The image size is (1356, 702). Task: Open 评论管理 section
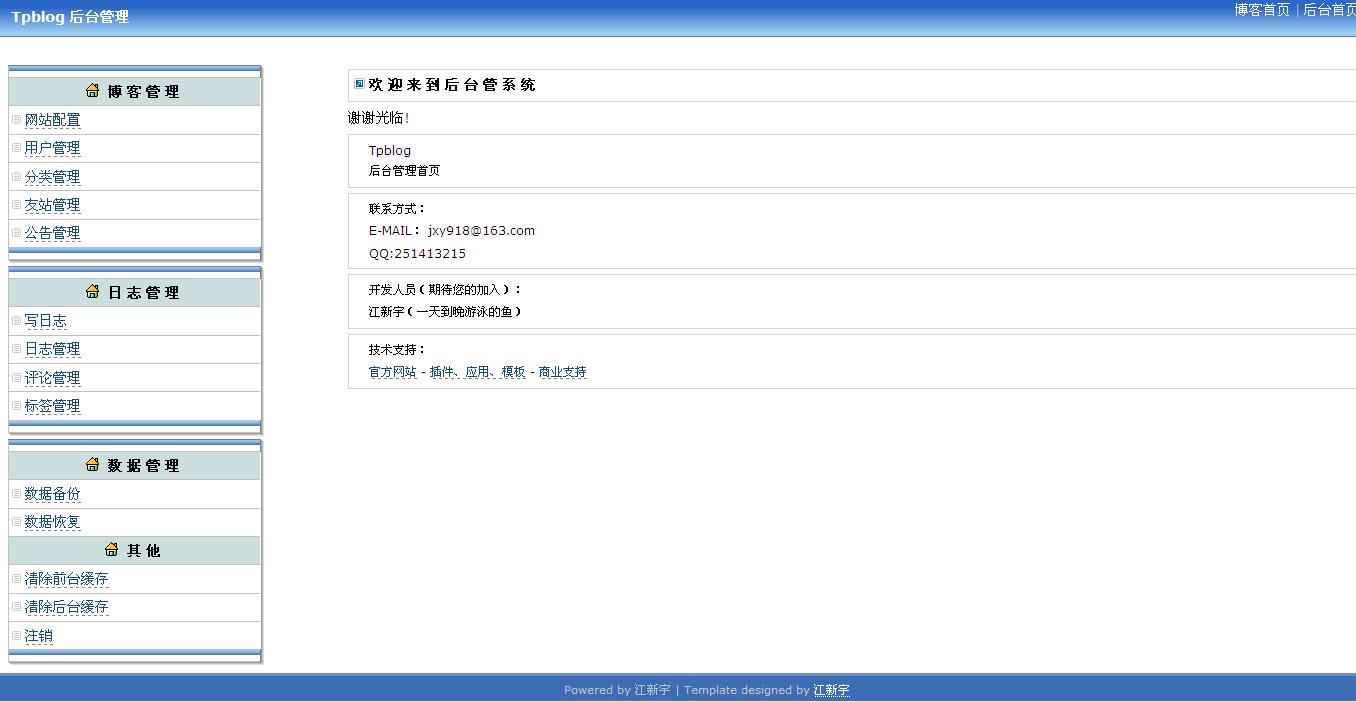52,378
